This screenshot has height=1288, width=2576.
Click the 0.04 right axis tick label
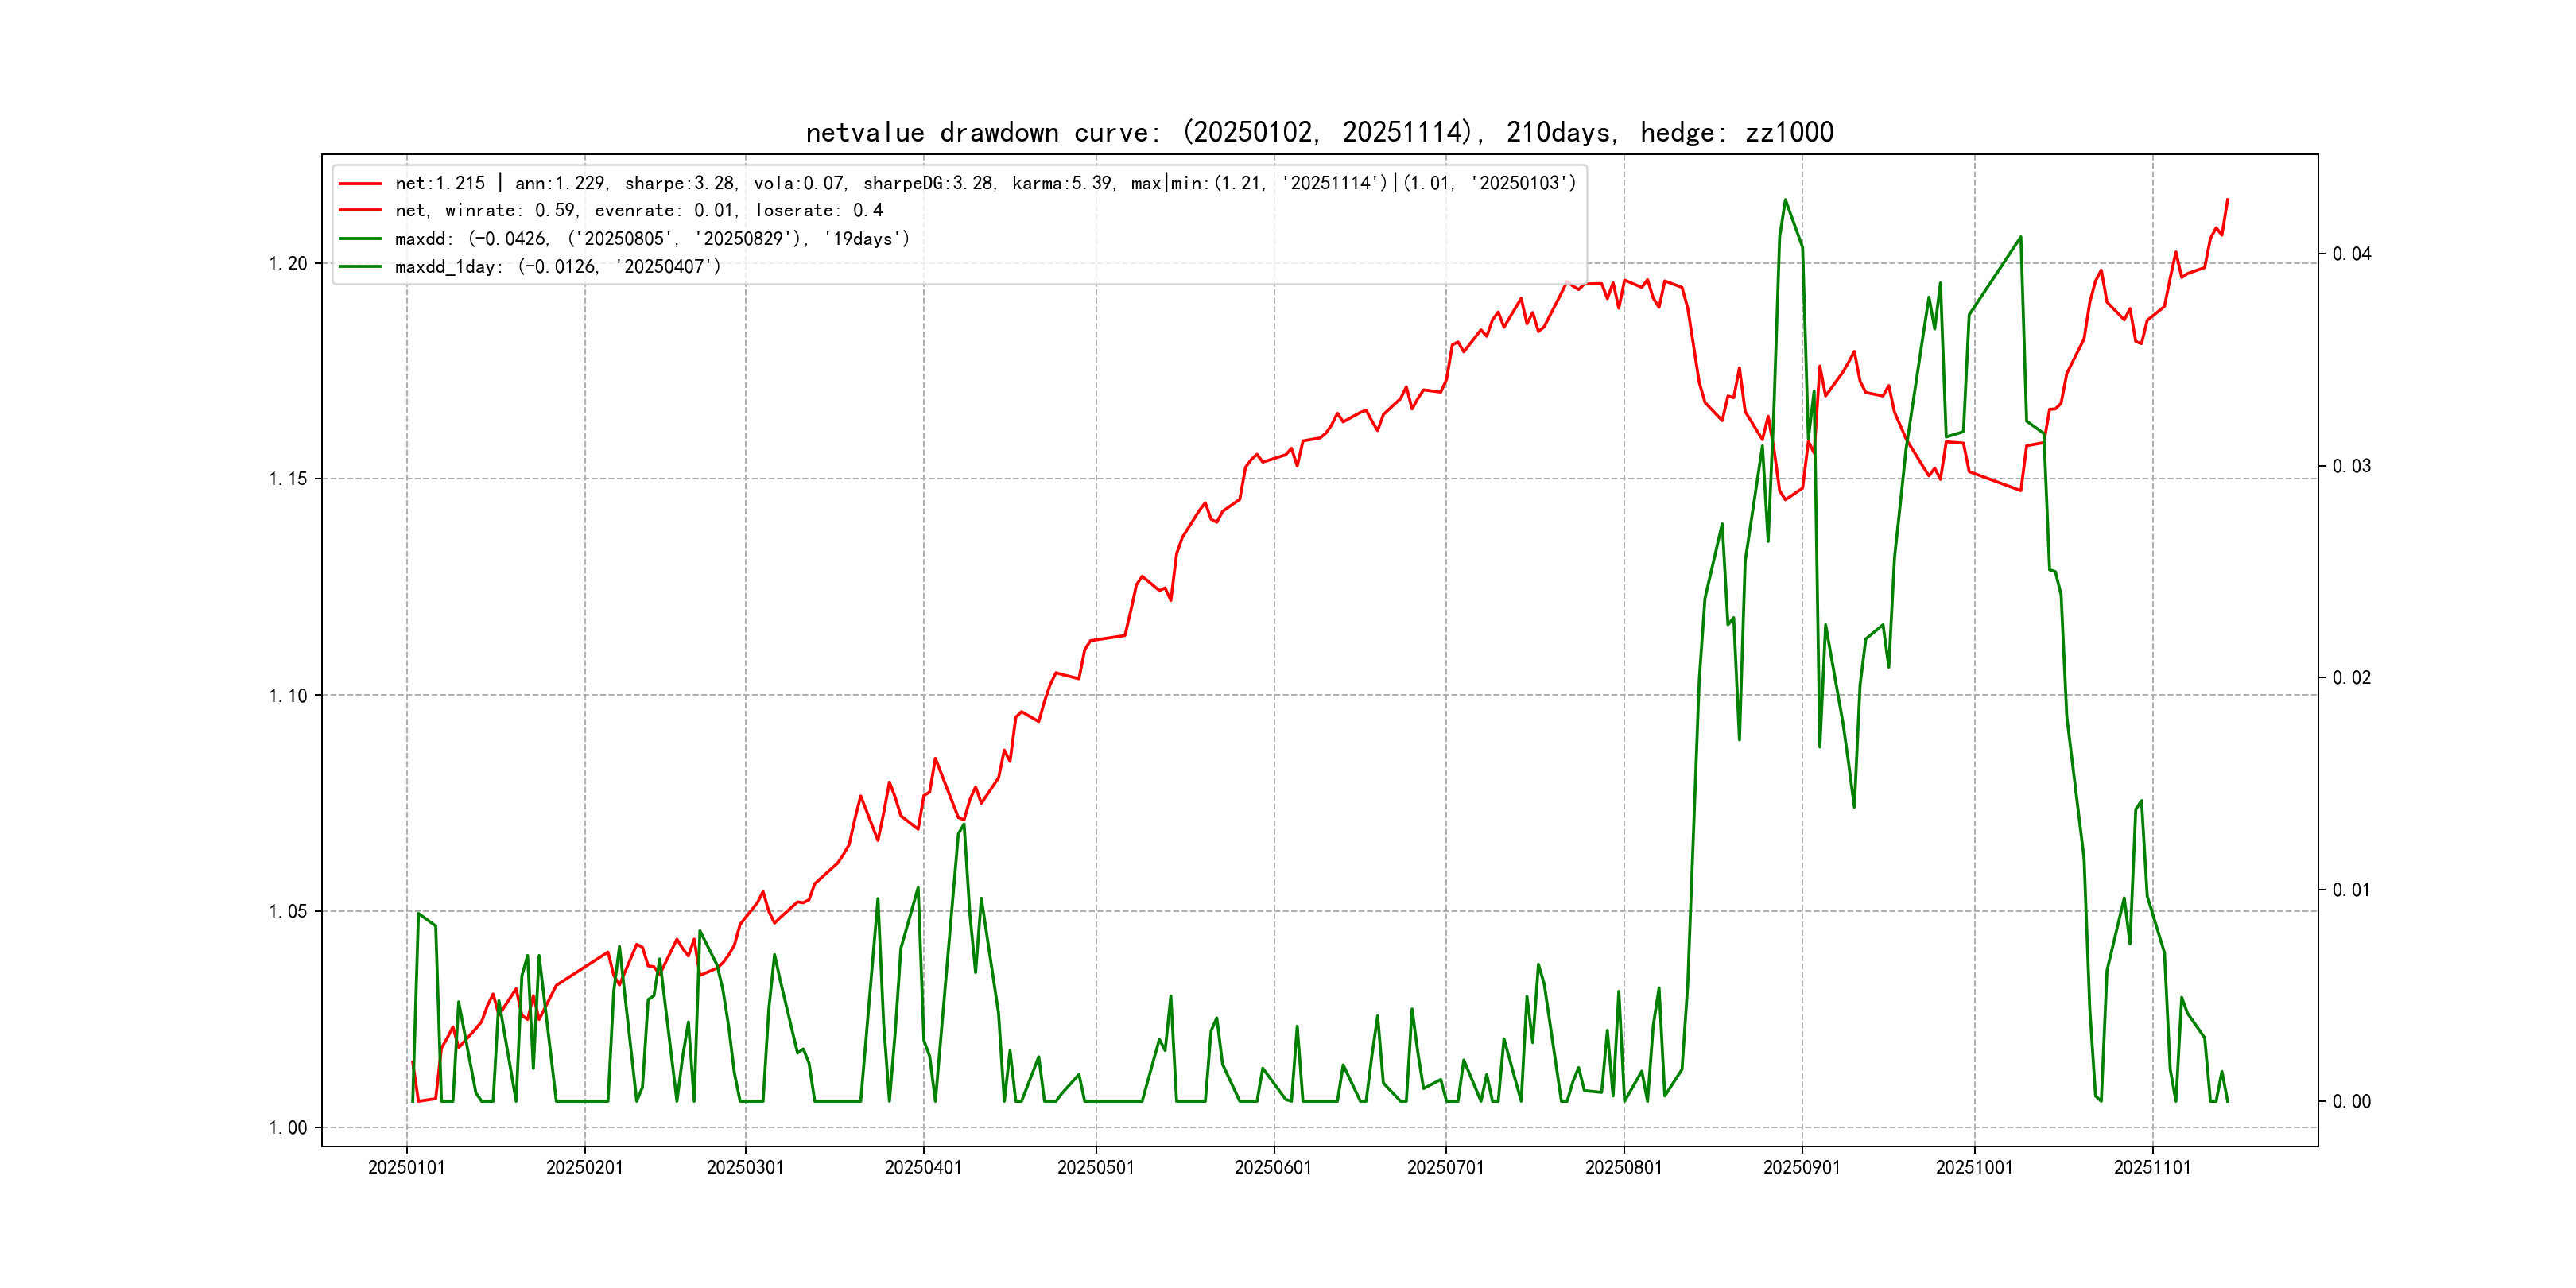pyautogui.click(x=2351, y=254)
